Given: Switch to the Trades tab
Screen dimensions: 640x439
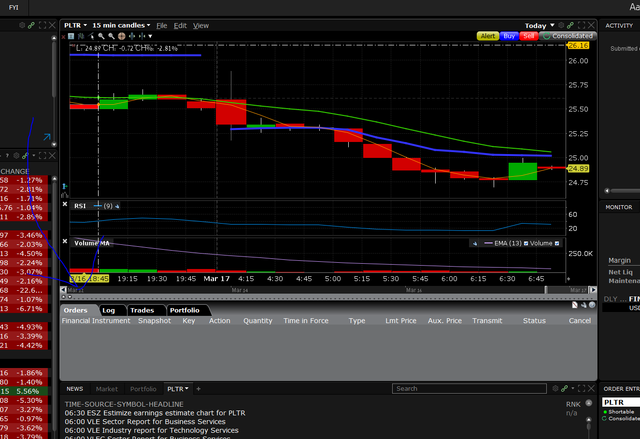Looking at the screenshot, I should [142, 310].
